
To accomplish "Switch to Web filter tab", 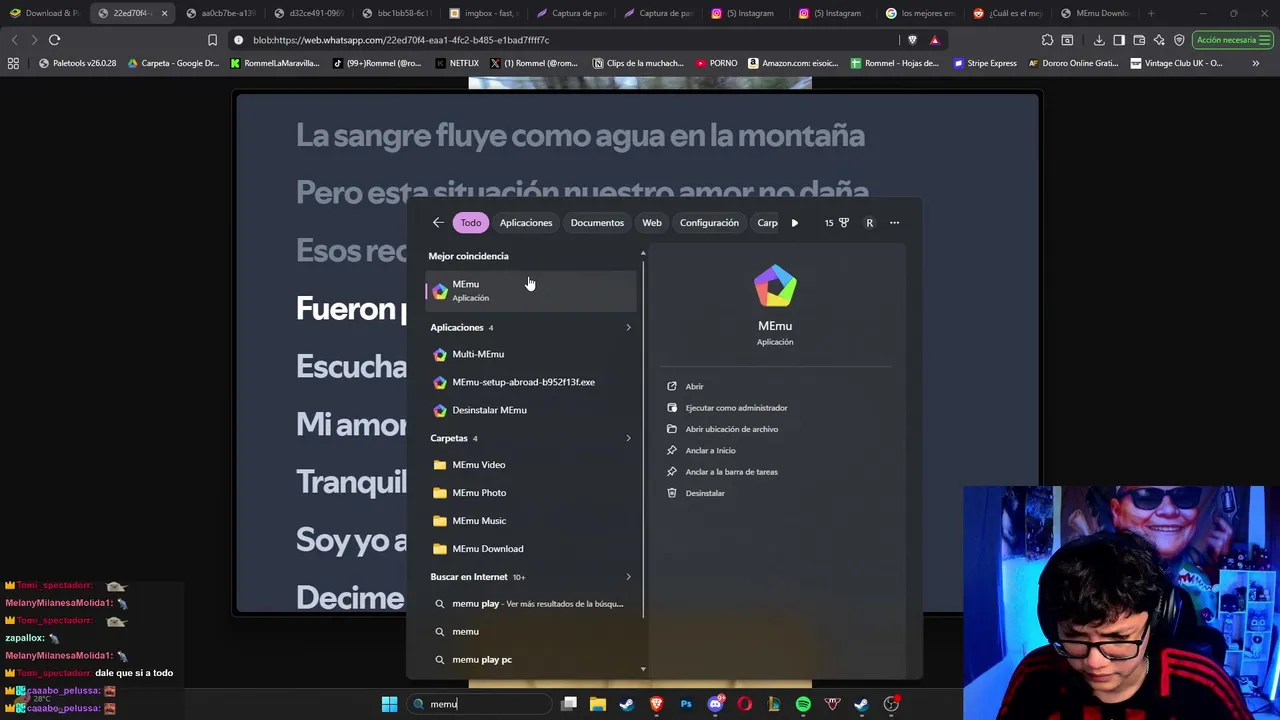I will coord(652,223).
